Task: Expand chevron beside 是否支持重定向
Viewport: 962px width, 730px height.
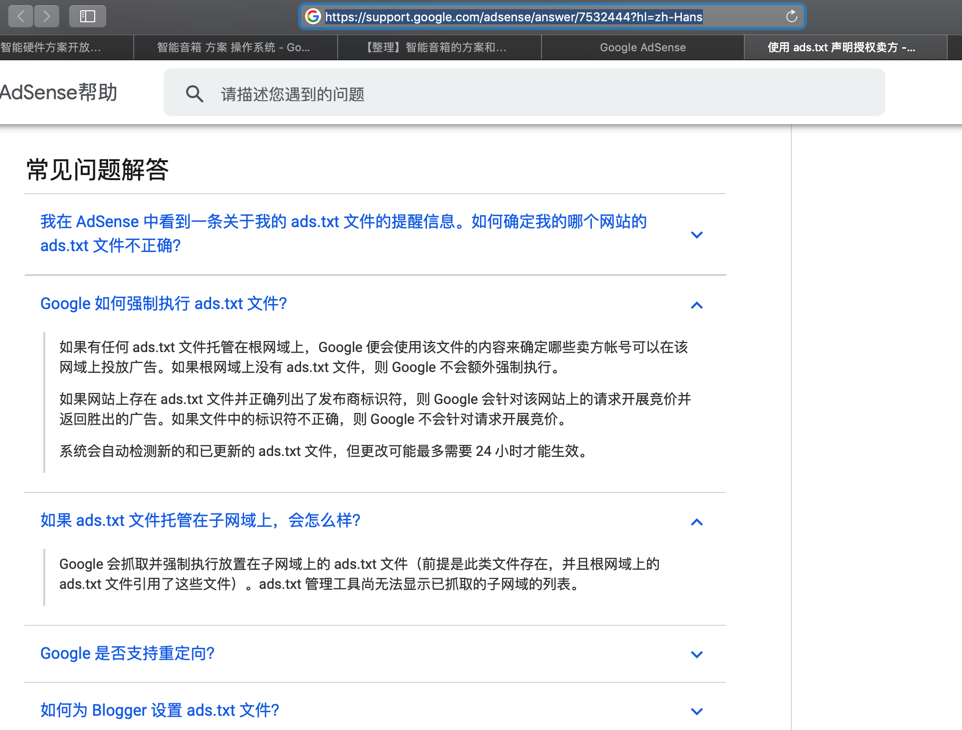Action: (x=696, y=655)
